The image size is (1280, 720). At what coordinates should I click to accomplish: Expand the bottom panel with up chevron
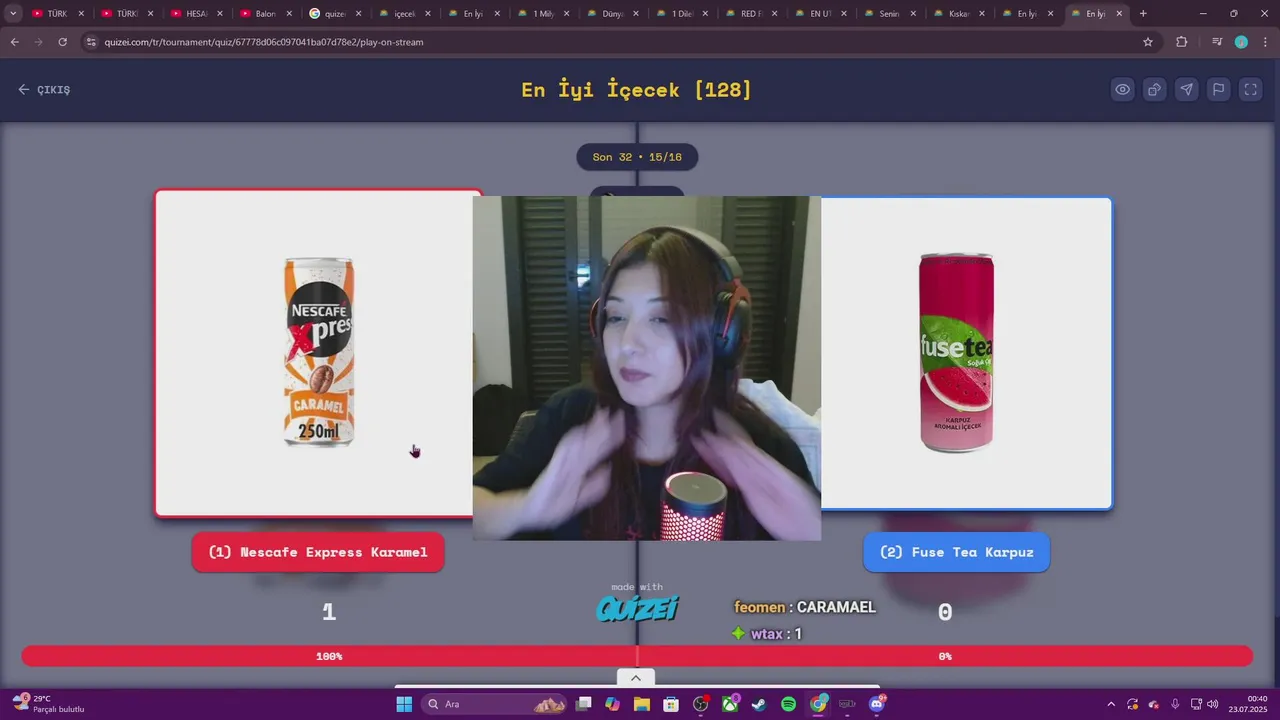pyautogui.click(x=635, y=678)
